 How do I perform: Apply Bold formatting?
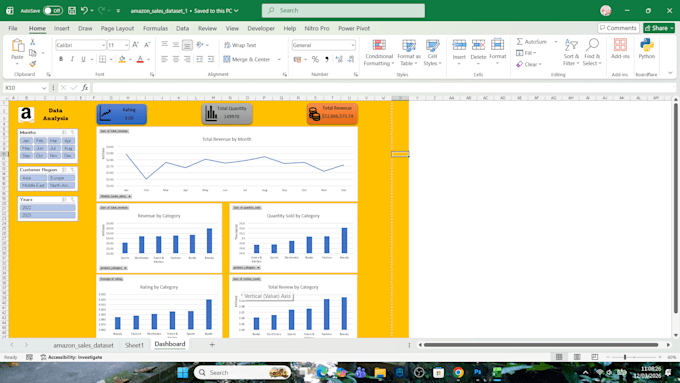point(61,59)
